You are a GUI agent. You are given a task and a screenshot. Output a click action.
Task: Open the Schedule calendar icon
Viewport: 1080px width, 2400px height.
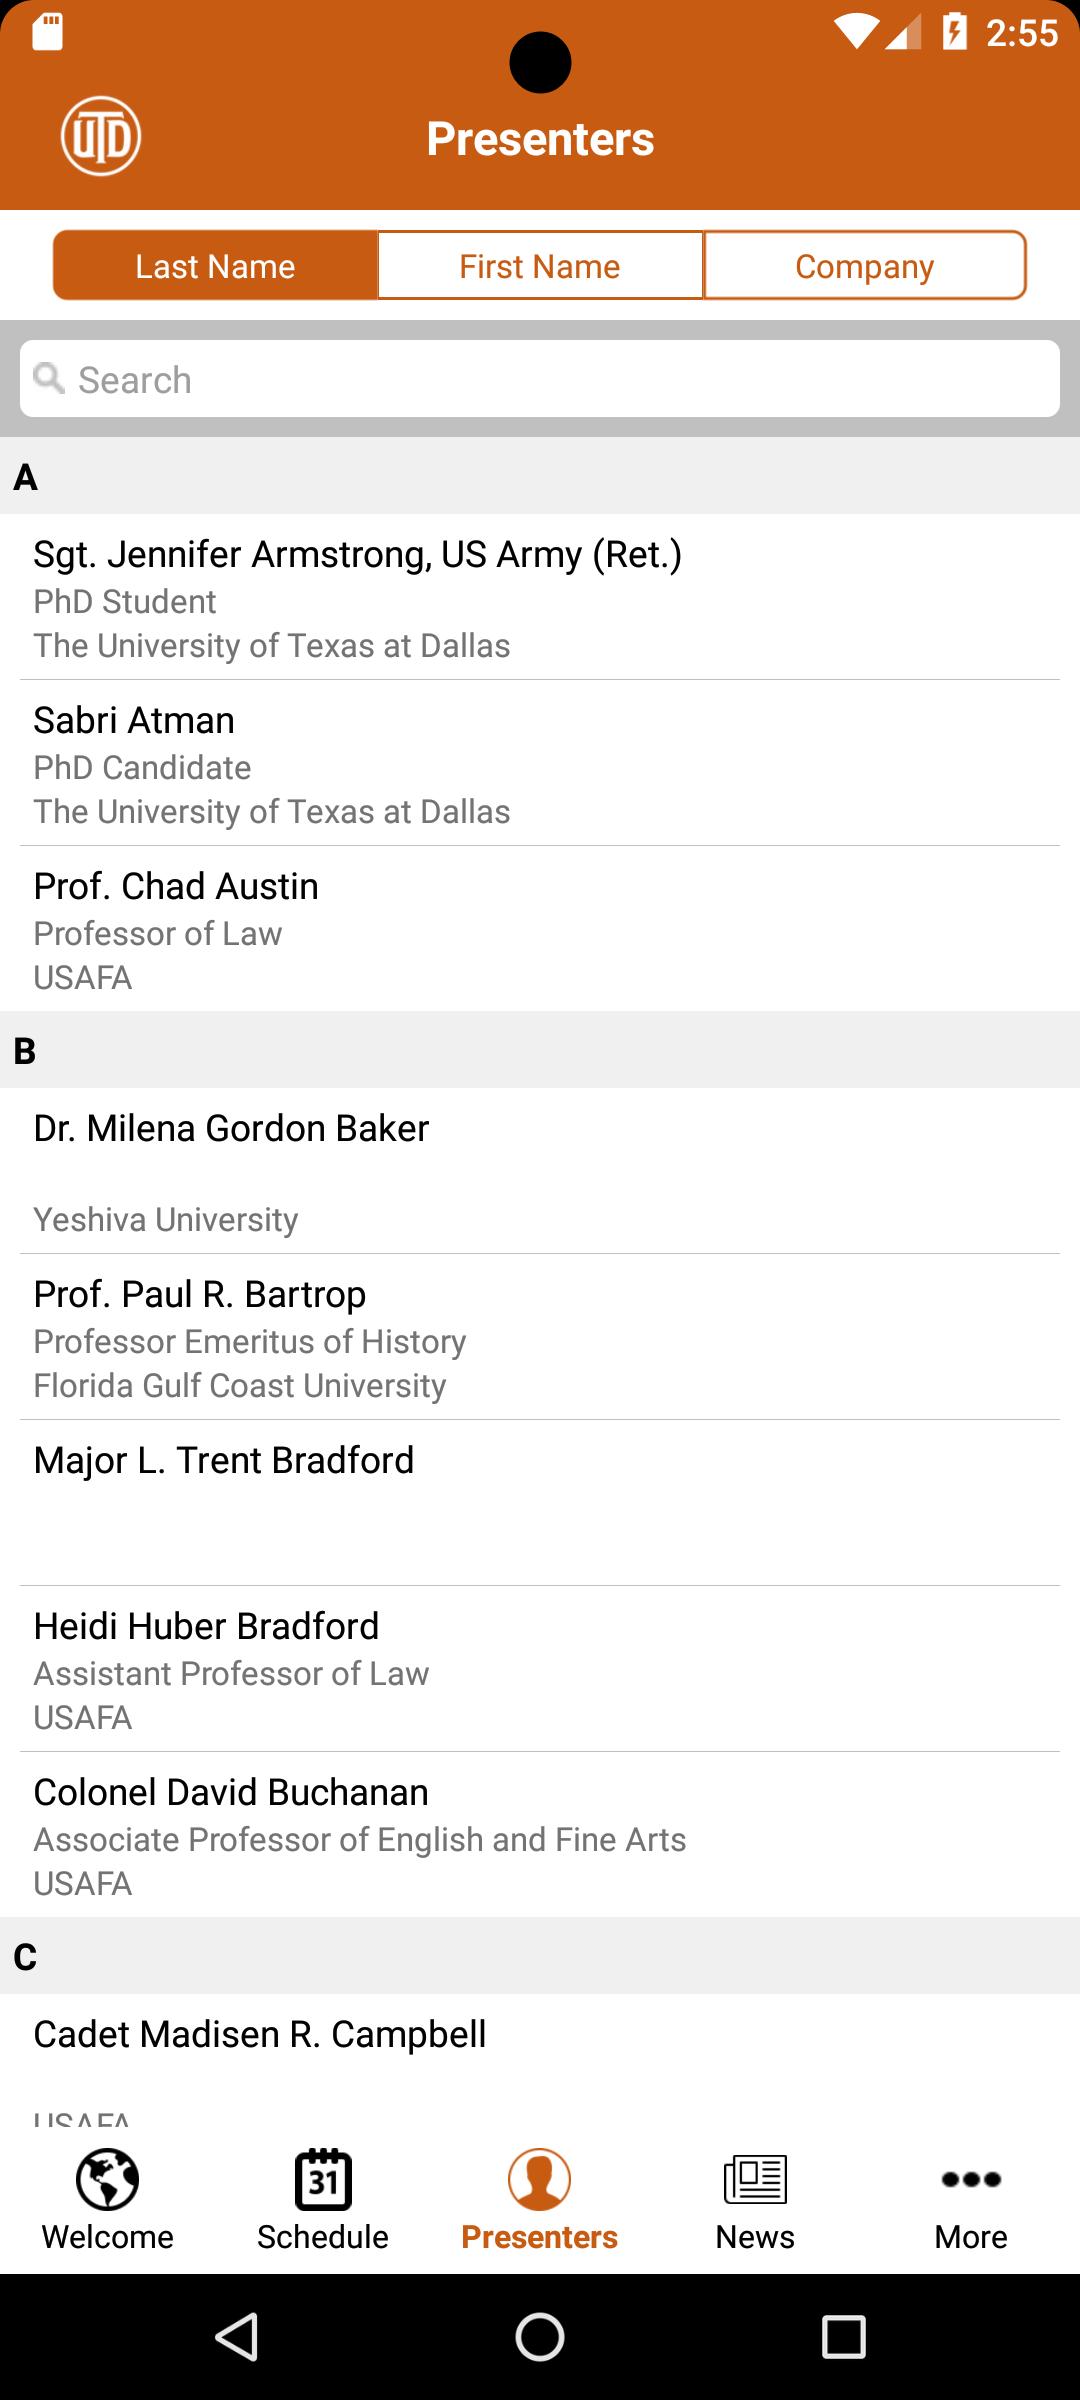pos(323,2180)
